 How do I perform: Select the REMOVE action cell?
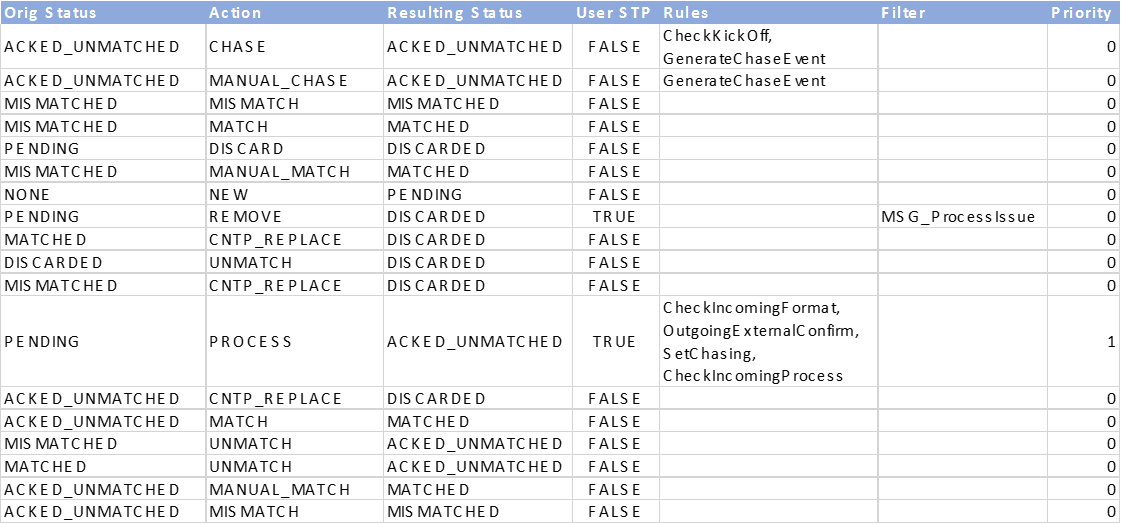tap(295, 217)
